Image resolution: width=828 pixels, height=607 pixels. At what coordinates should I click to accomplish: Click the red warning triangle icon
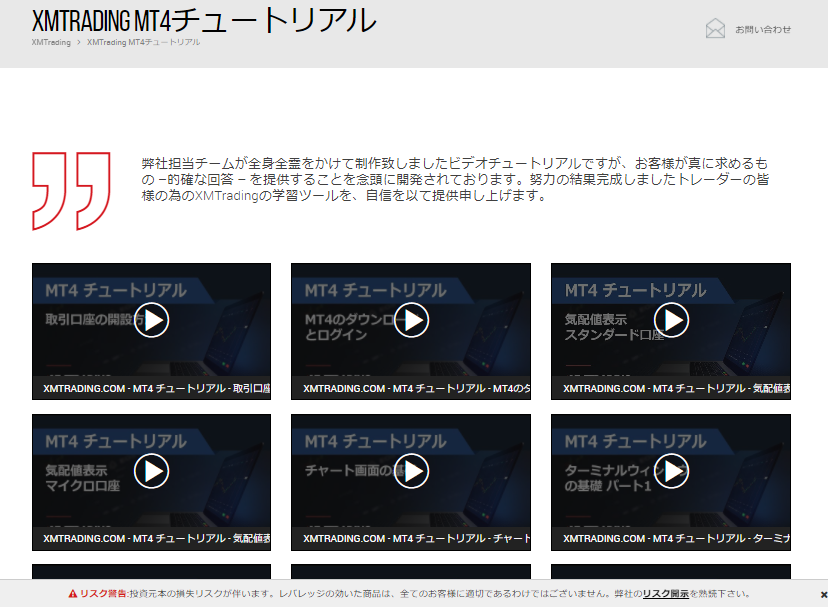click(72, 594)
